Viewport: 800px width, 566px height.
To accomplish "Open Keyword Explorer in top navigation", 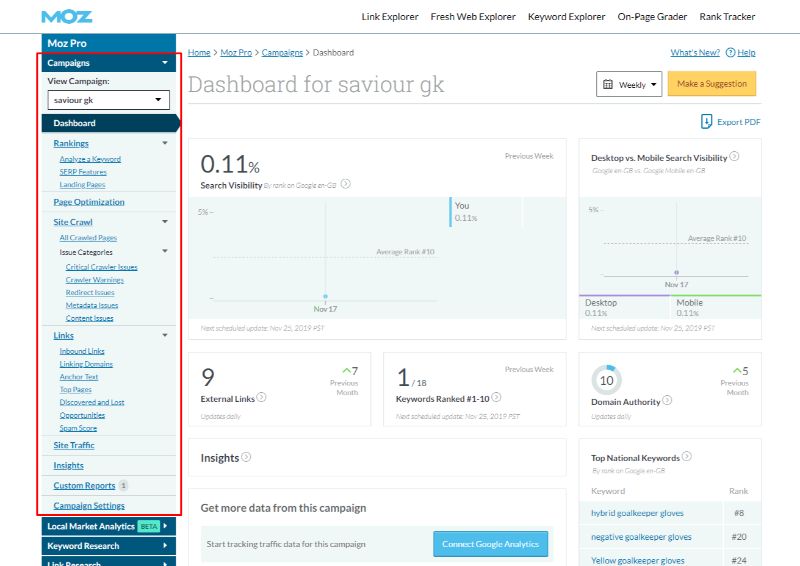I will point(566,17).
